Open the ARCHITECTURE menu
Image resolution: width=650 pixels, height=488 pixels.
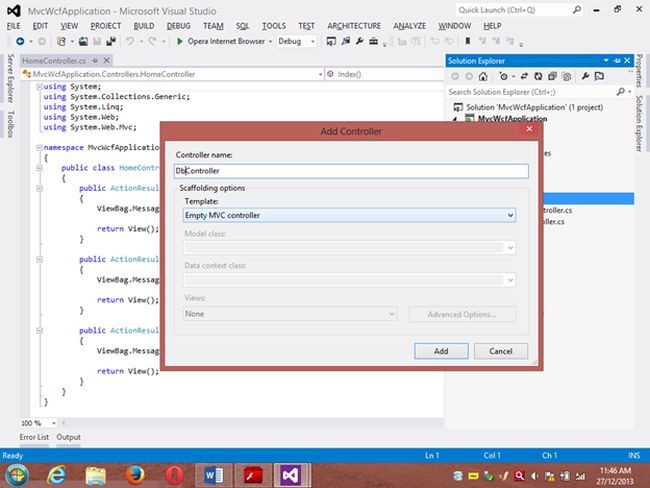352,25
